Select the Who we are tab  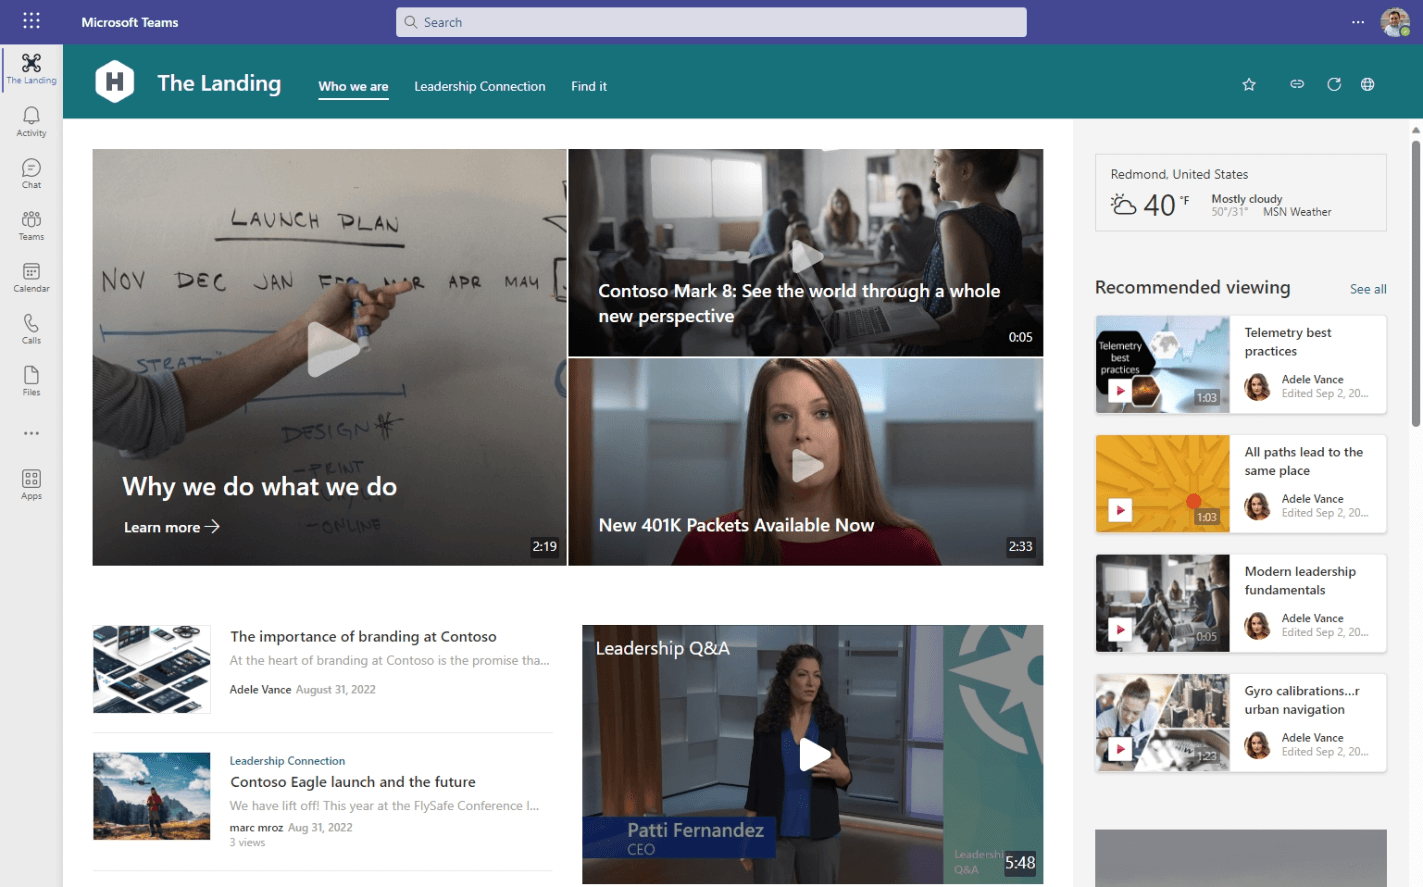(x=353, y=86)
